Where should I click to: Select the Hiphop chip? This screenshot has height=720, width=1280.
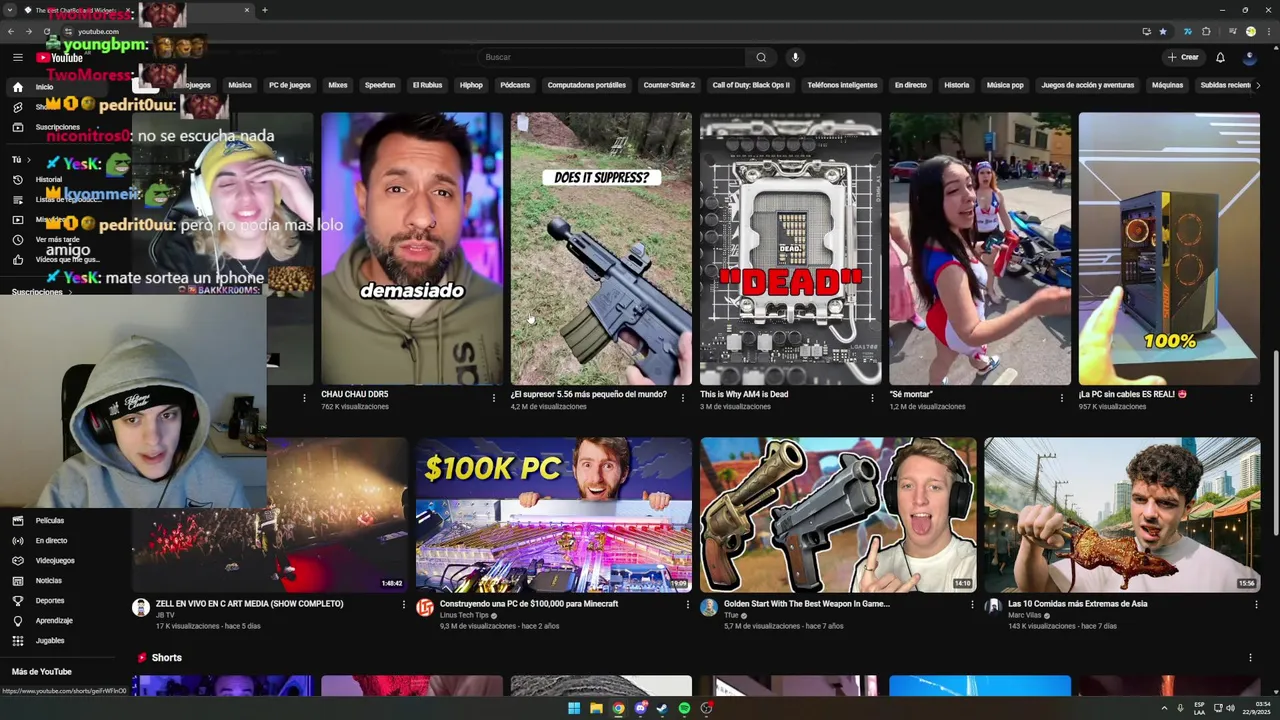pyautogui.click(x=471, y=85)
